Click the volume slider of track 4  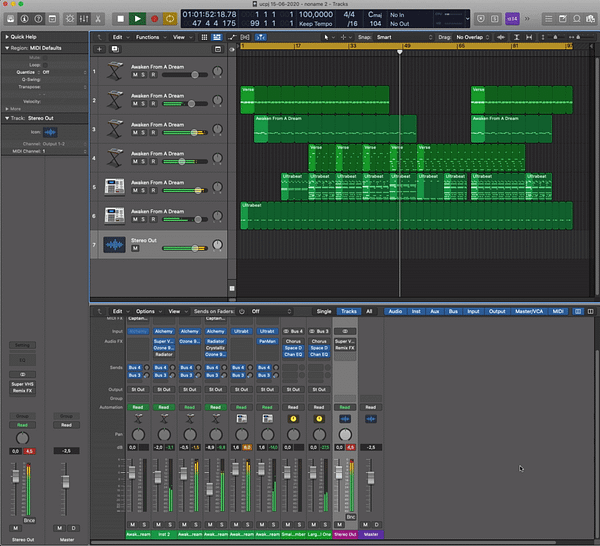pos(180,162)
